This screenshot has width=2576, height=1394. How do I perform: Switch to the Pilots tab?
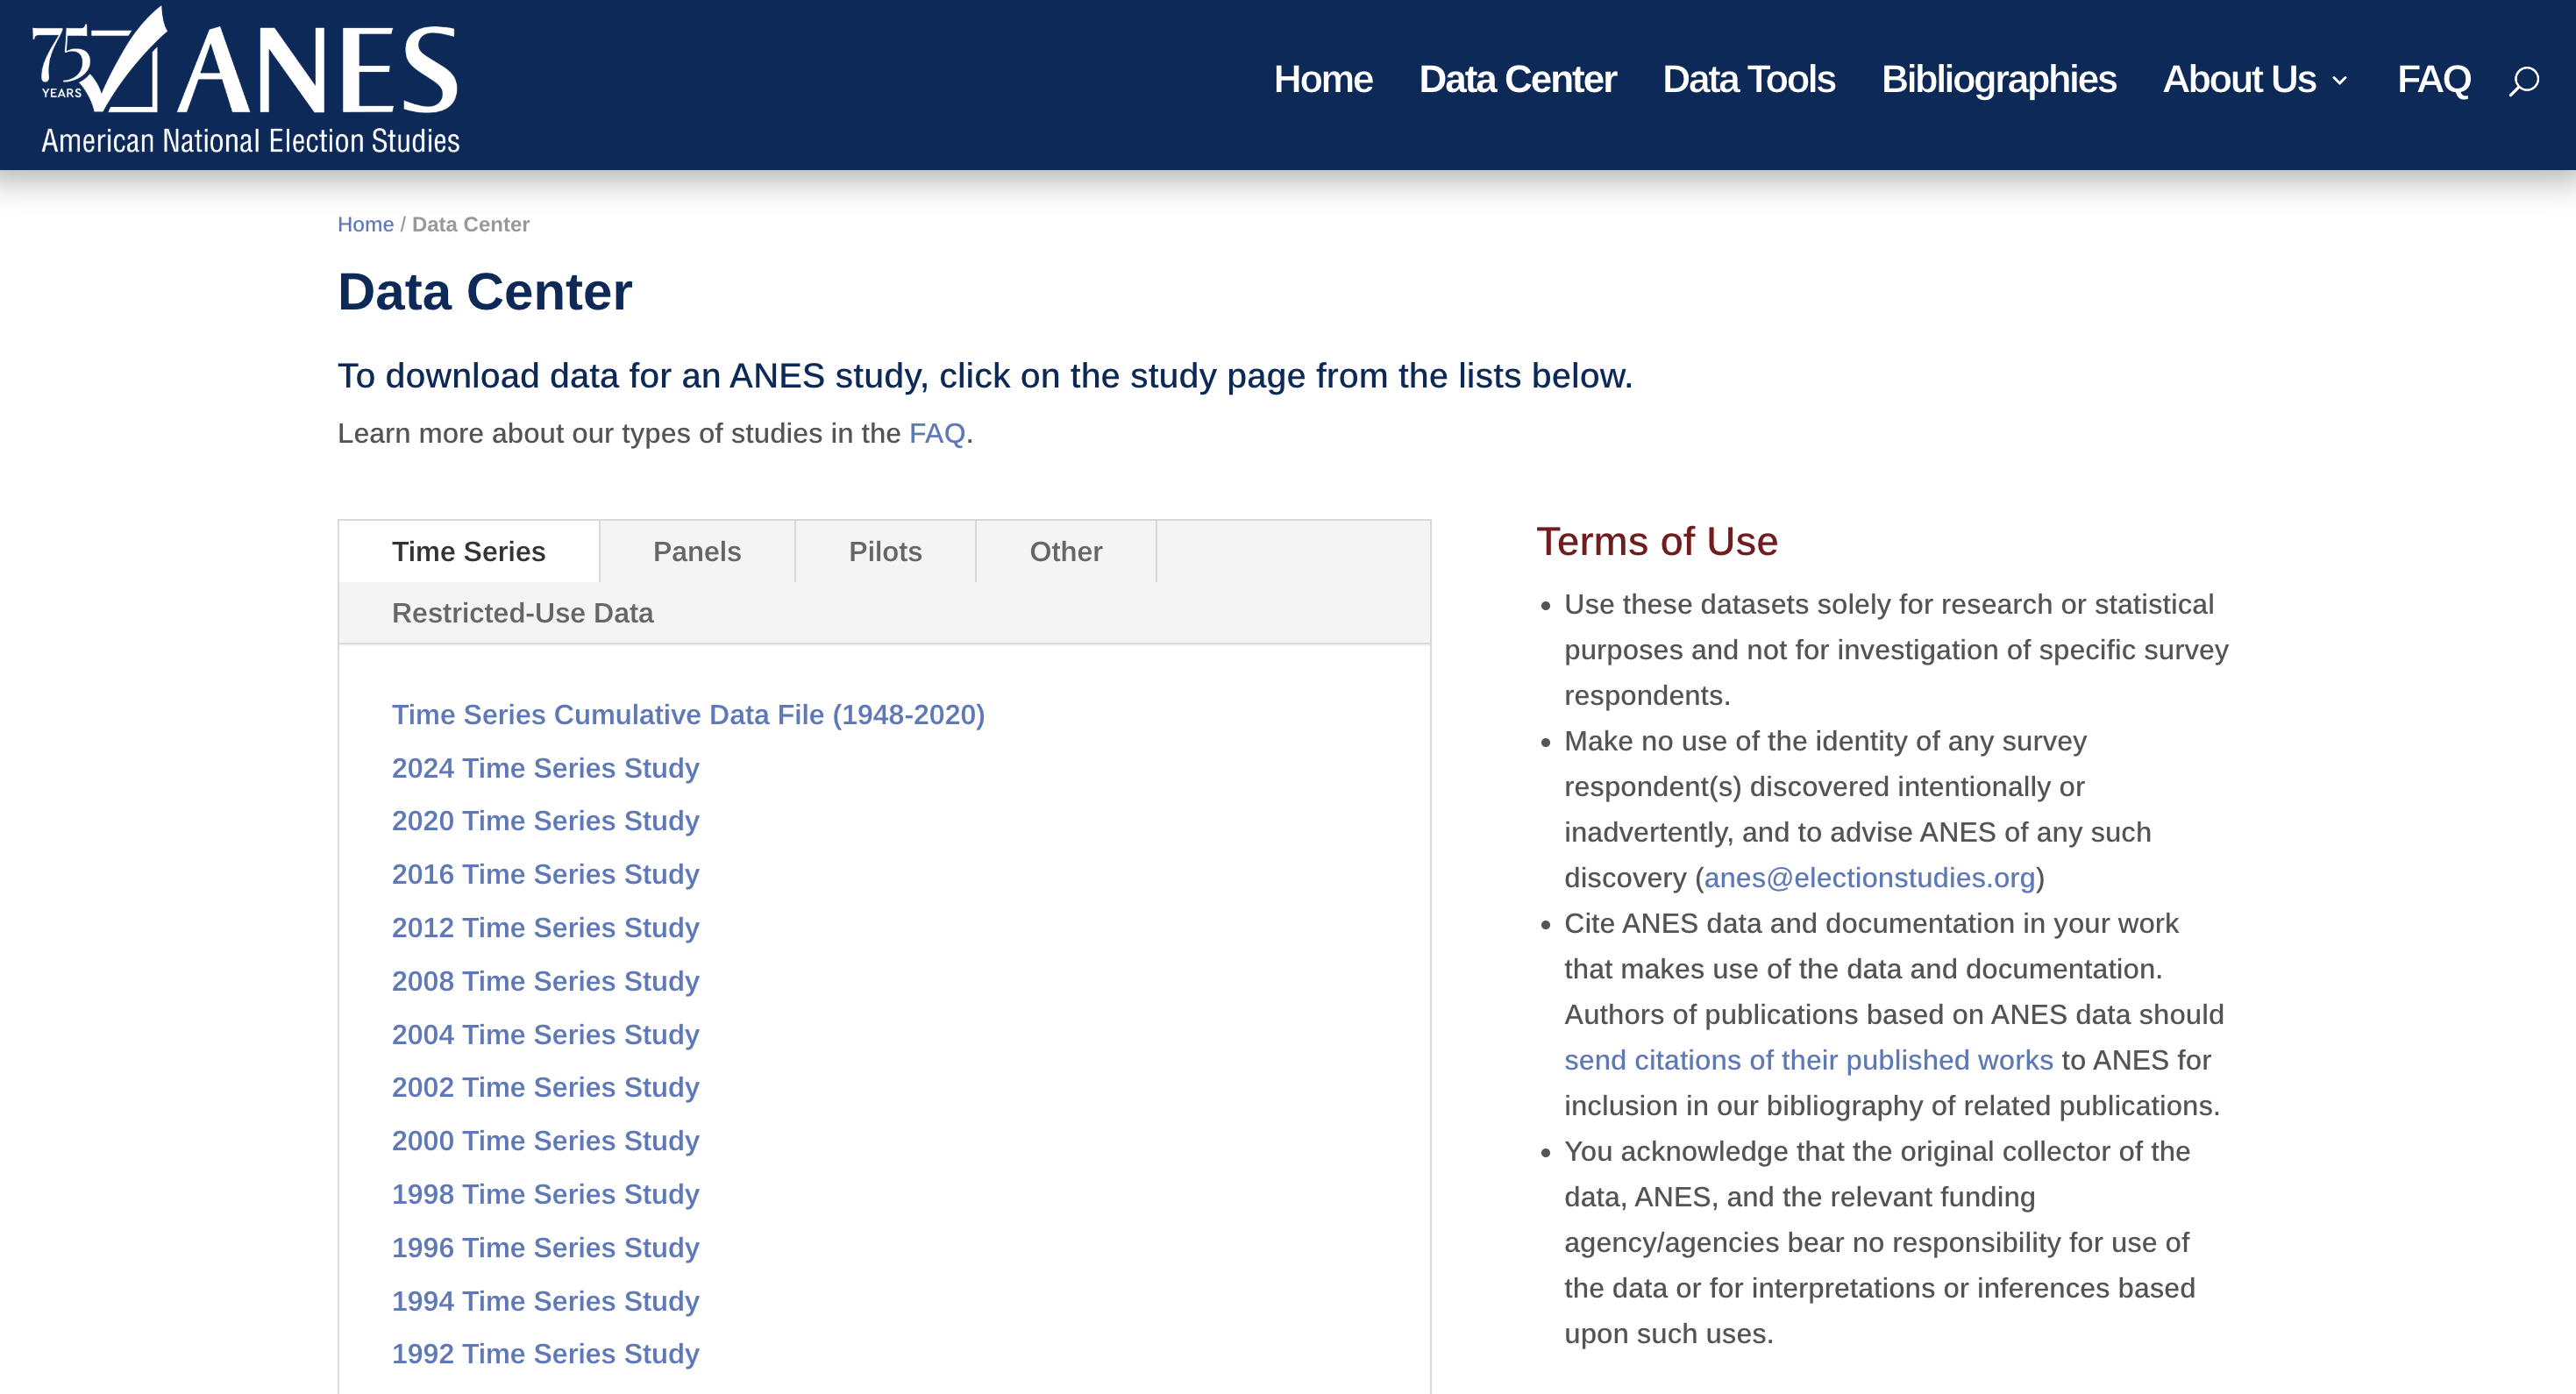(885, 551)
